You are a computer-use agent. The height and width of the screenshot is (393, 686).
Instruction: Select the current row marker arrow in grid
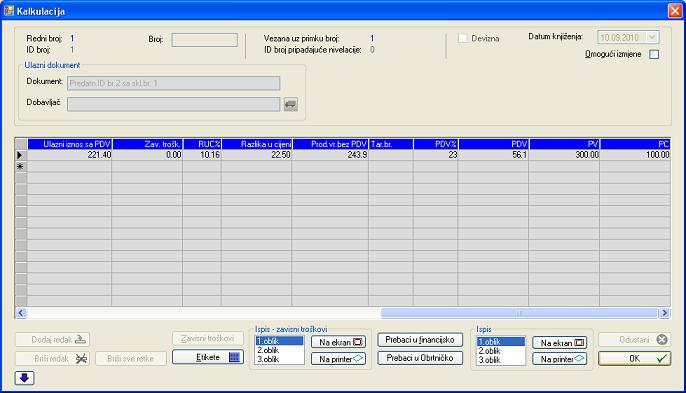tap(21, 155)
